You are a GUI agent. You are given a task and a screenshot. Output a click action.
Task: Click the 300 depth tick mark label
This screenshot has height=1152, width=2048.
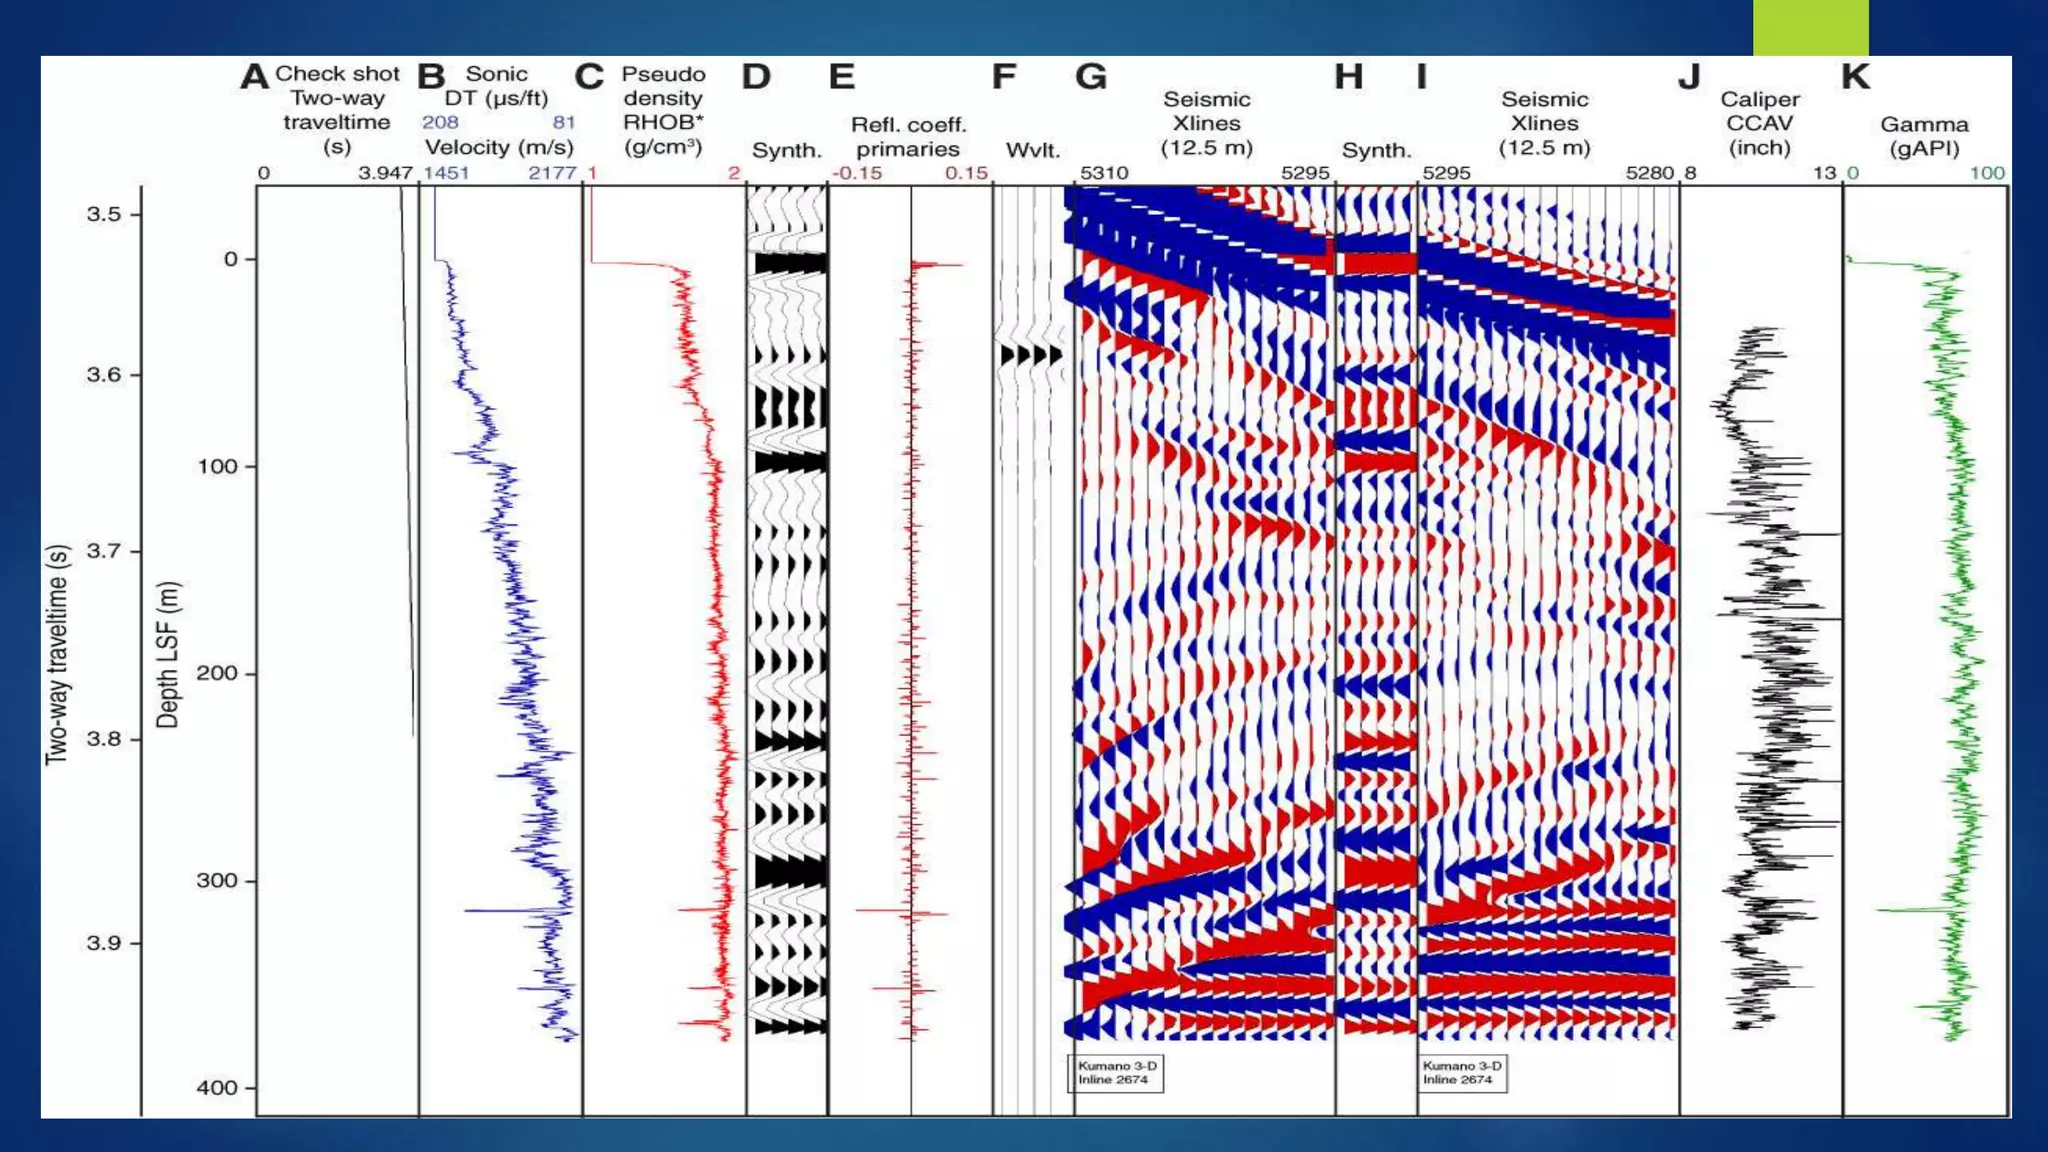coord(217,881)
